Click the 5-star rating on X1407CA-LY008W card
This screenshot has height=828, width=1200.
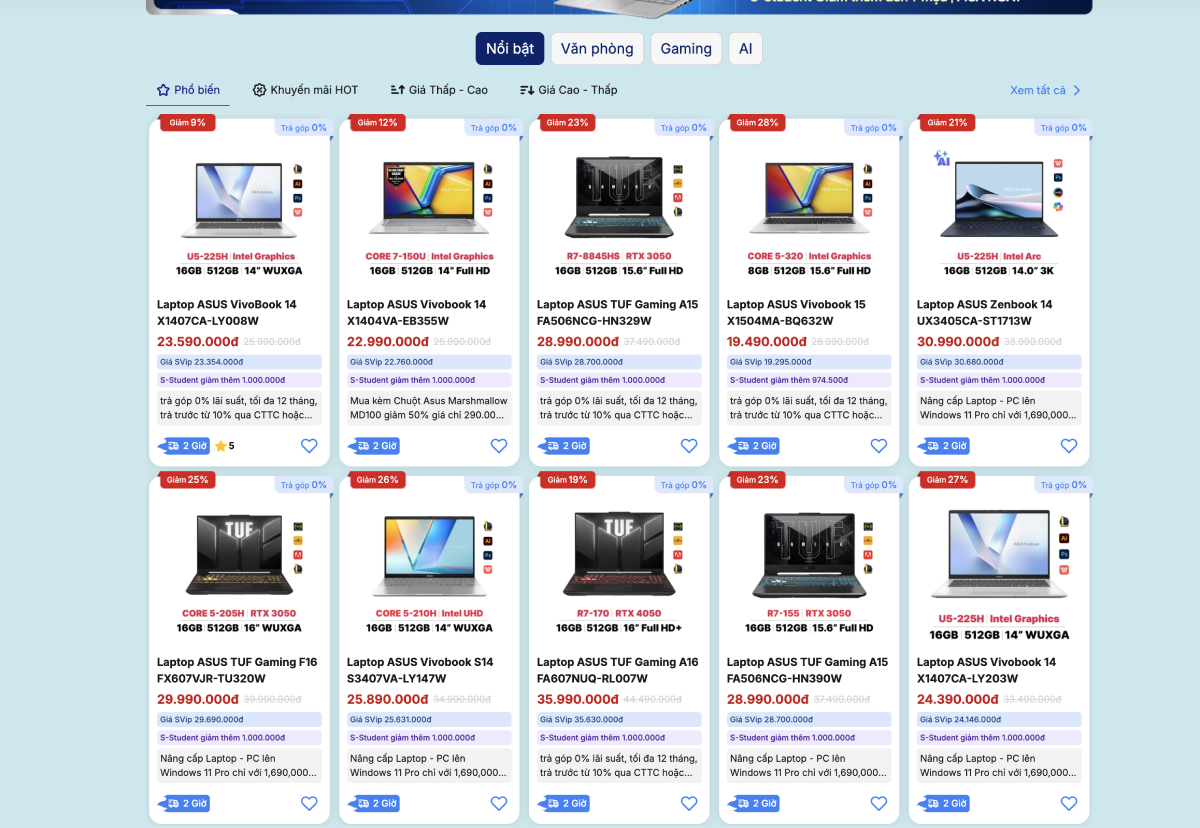pyautogui.click(x=225, y=446)
